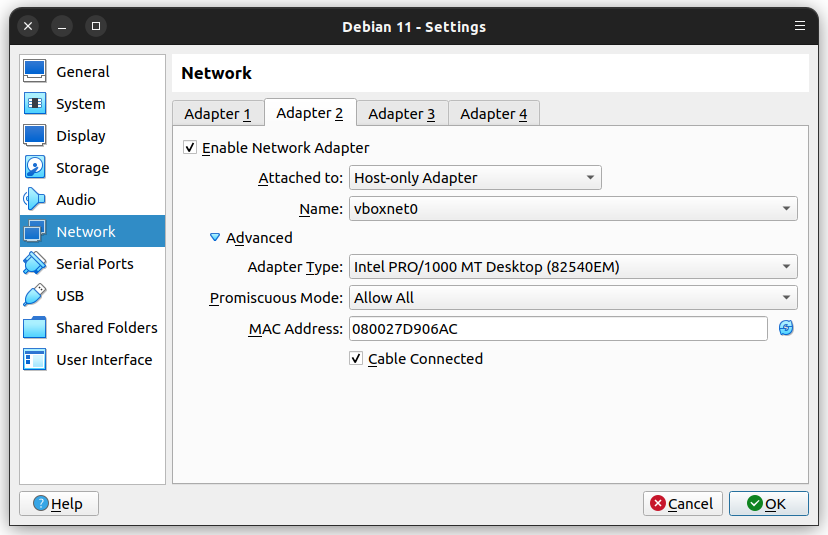Confirm settings with the OK button
The image size is (828, 535).
[768, 504]
